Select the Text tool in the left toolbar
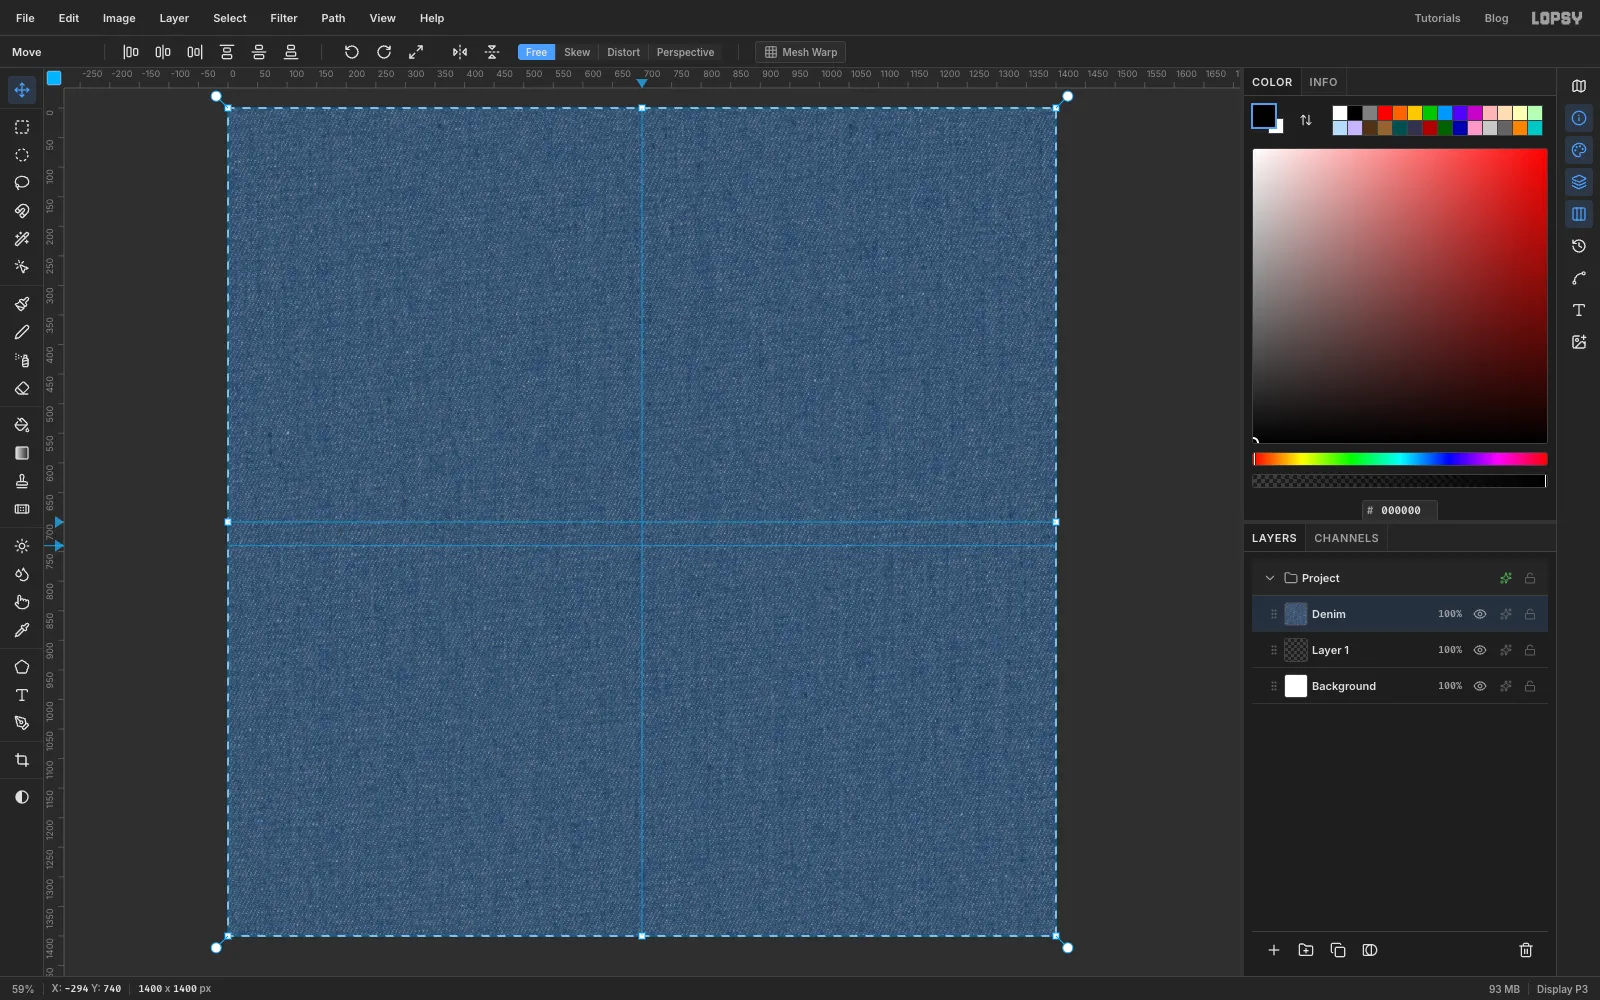The width and height of the screenshot is (1600, 1000). 21,695
